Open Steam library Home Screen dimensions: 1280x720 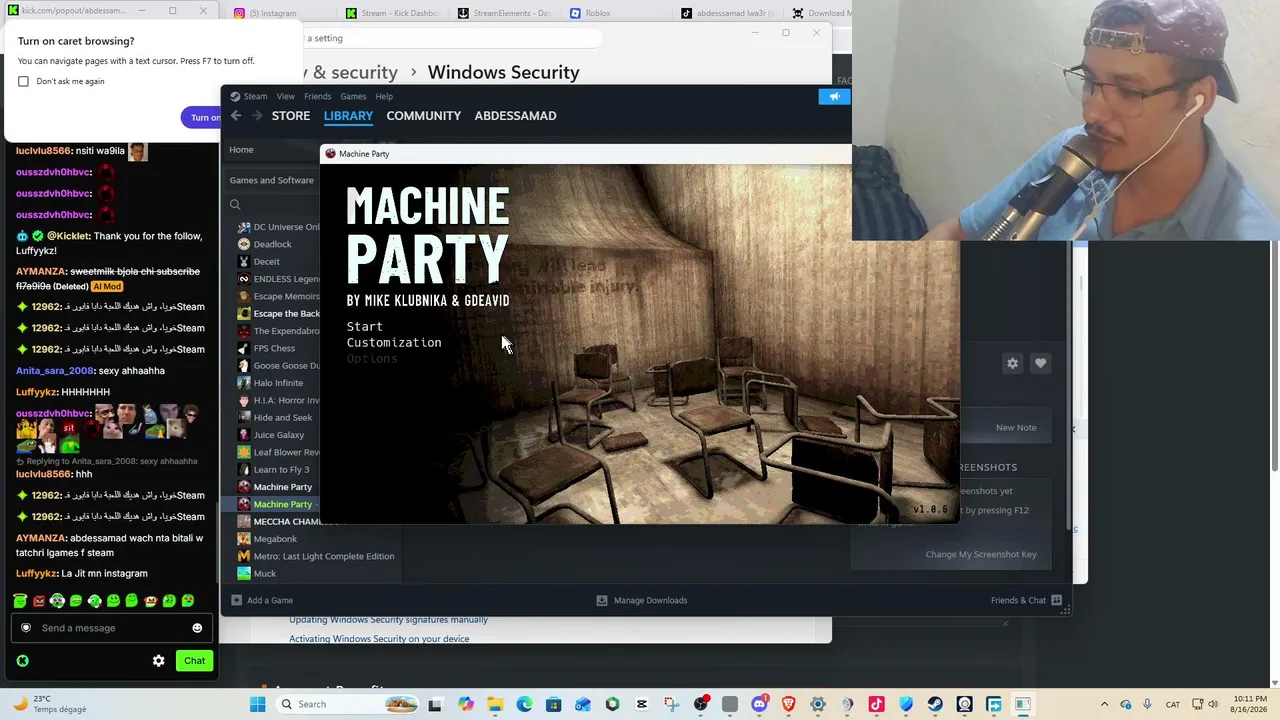(x=241, y=150)
